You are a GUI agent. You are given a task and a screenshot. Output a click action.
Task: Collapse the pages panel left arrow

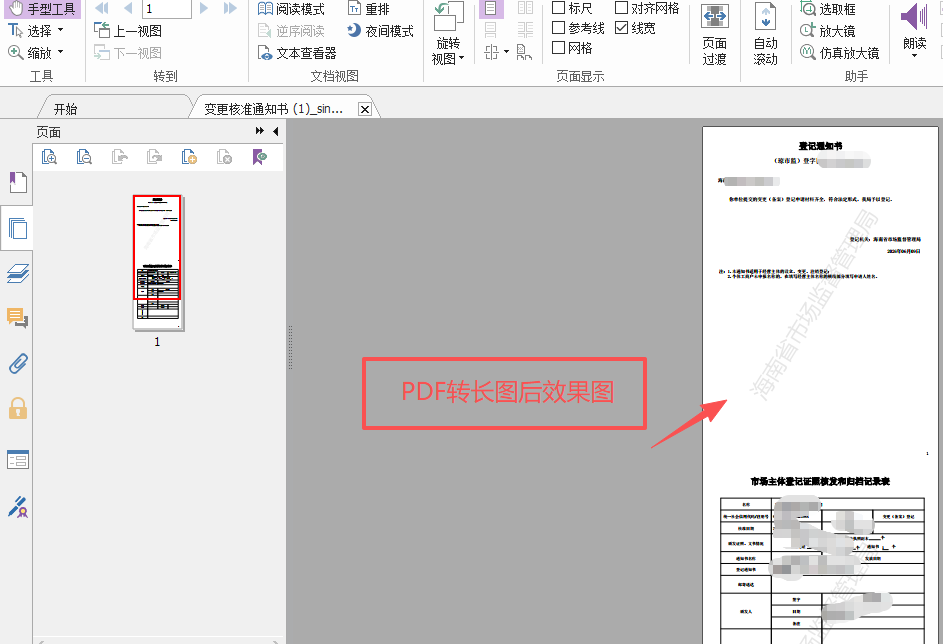coord(275,130)
